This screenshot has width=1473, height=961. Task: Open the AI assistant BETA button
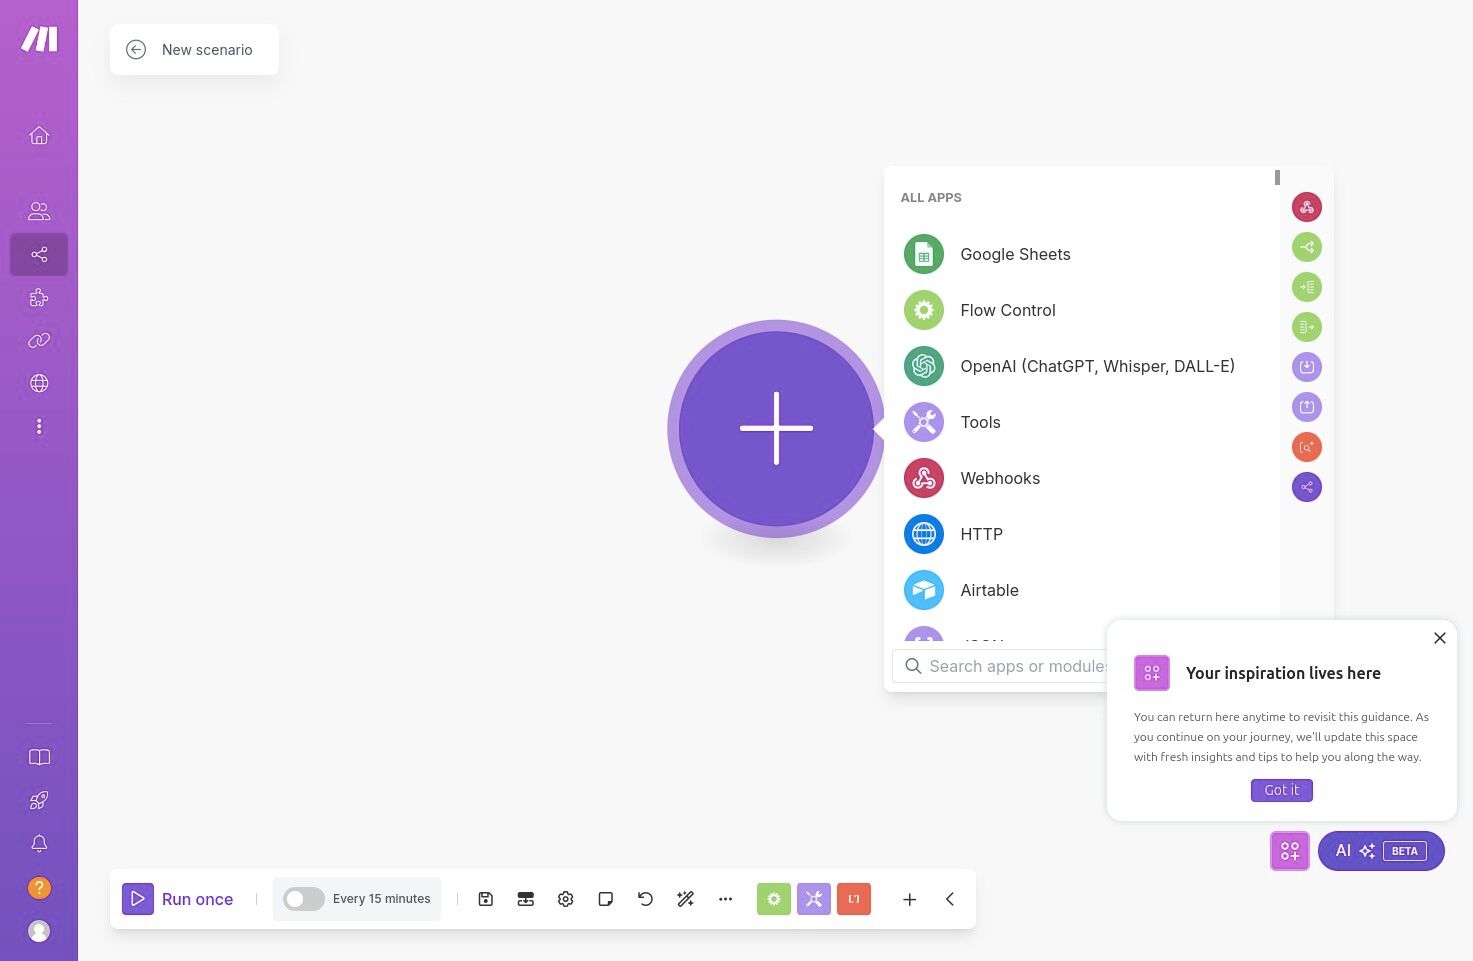tap(1380, 851)
